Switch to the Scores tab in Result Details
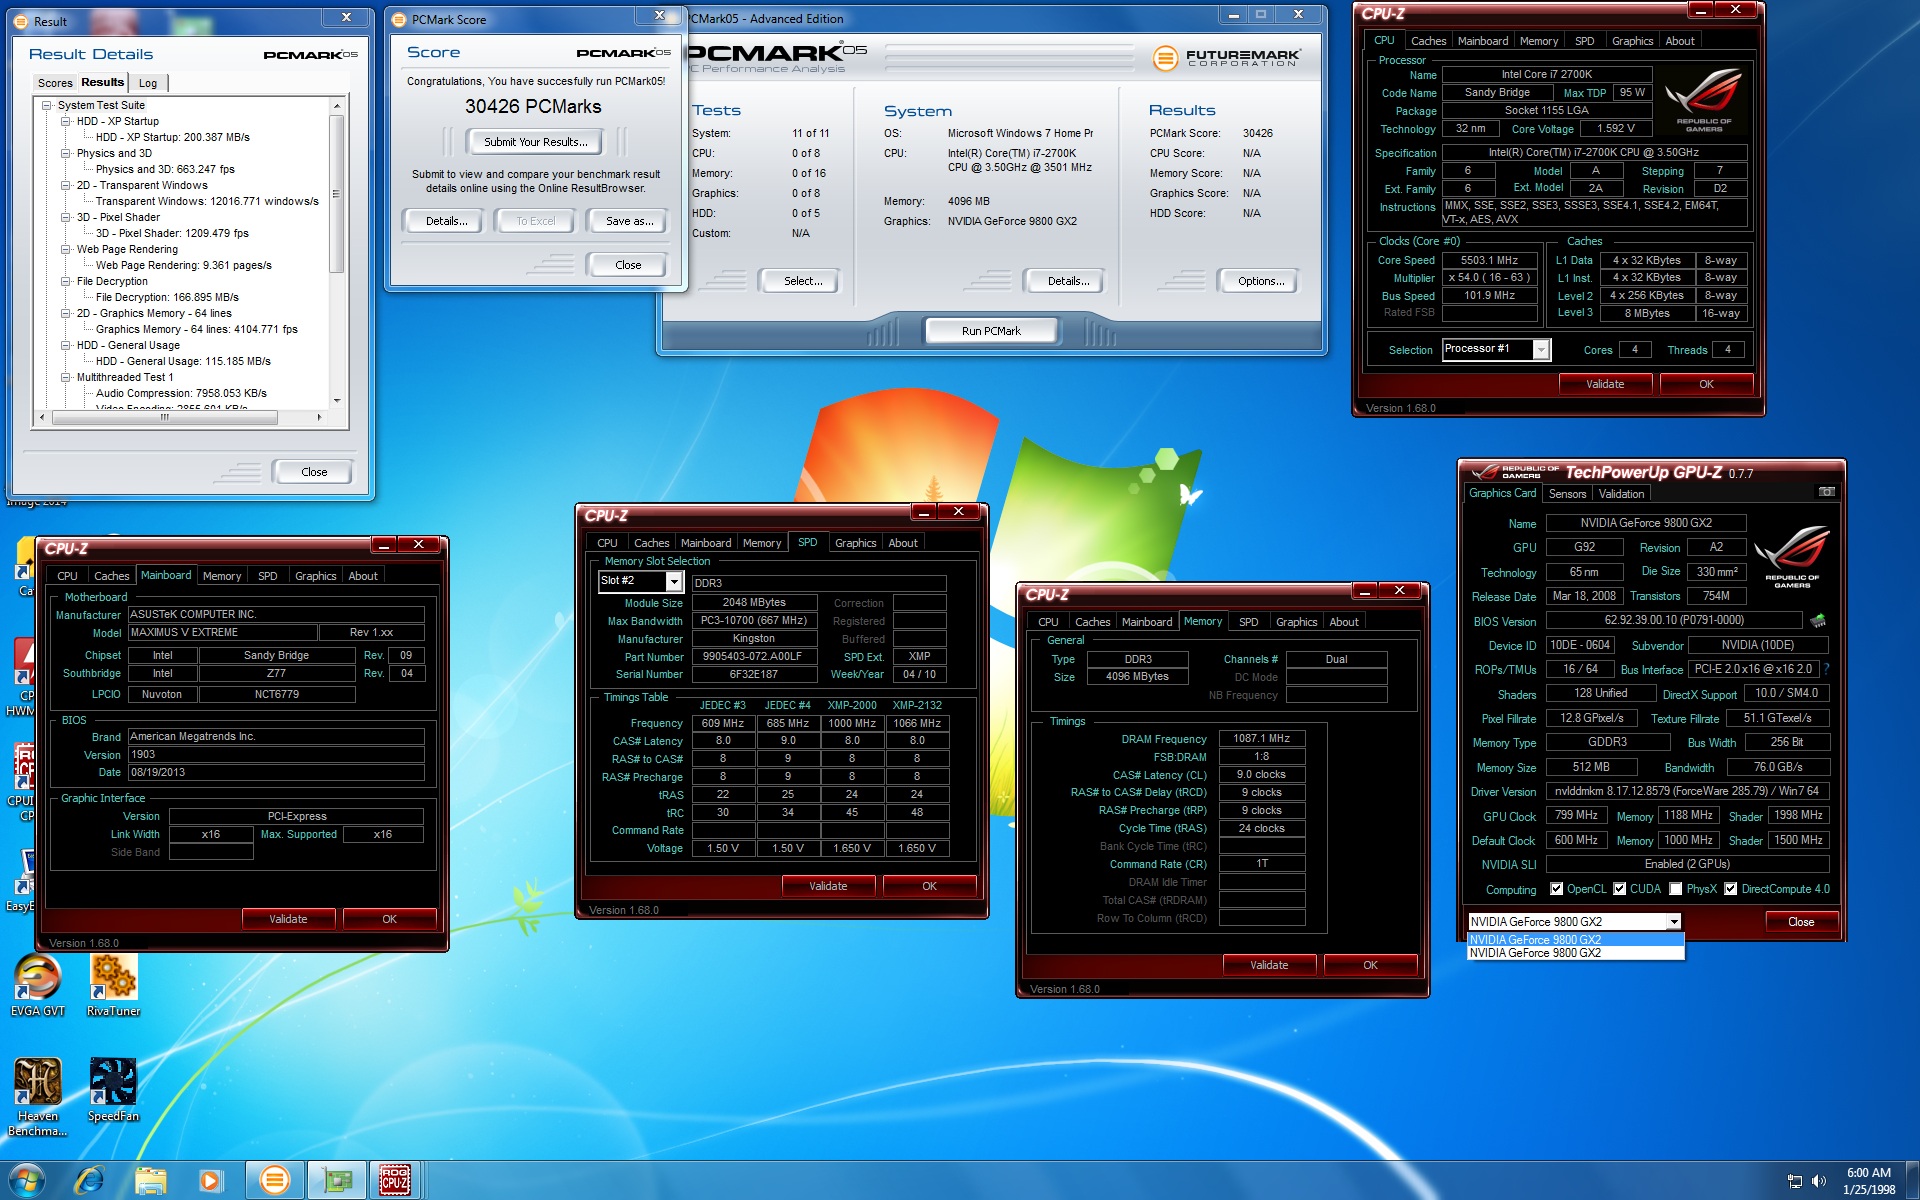Viewport: 1920px width, 1200px height. pos(55,83)
